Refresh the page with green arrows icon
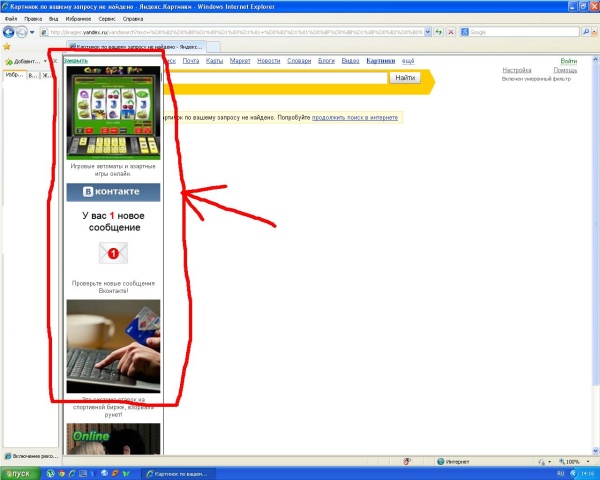Viewport: 600px width, 480px height. click(x=439, y=32)
